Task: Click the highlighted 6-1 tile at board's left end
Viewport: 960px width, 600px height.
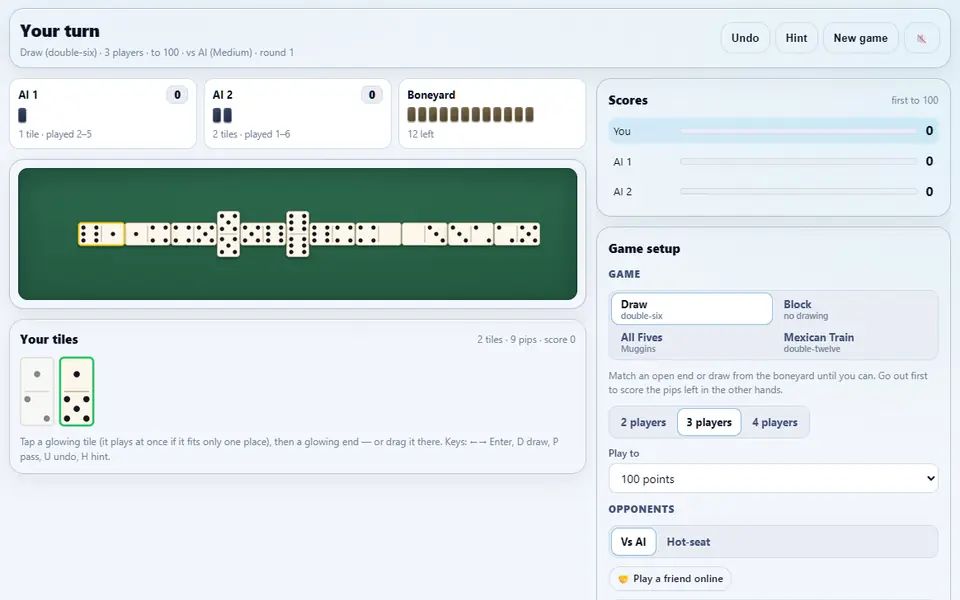Action: (101, 234)
